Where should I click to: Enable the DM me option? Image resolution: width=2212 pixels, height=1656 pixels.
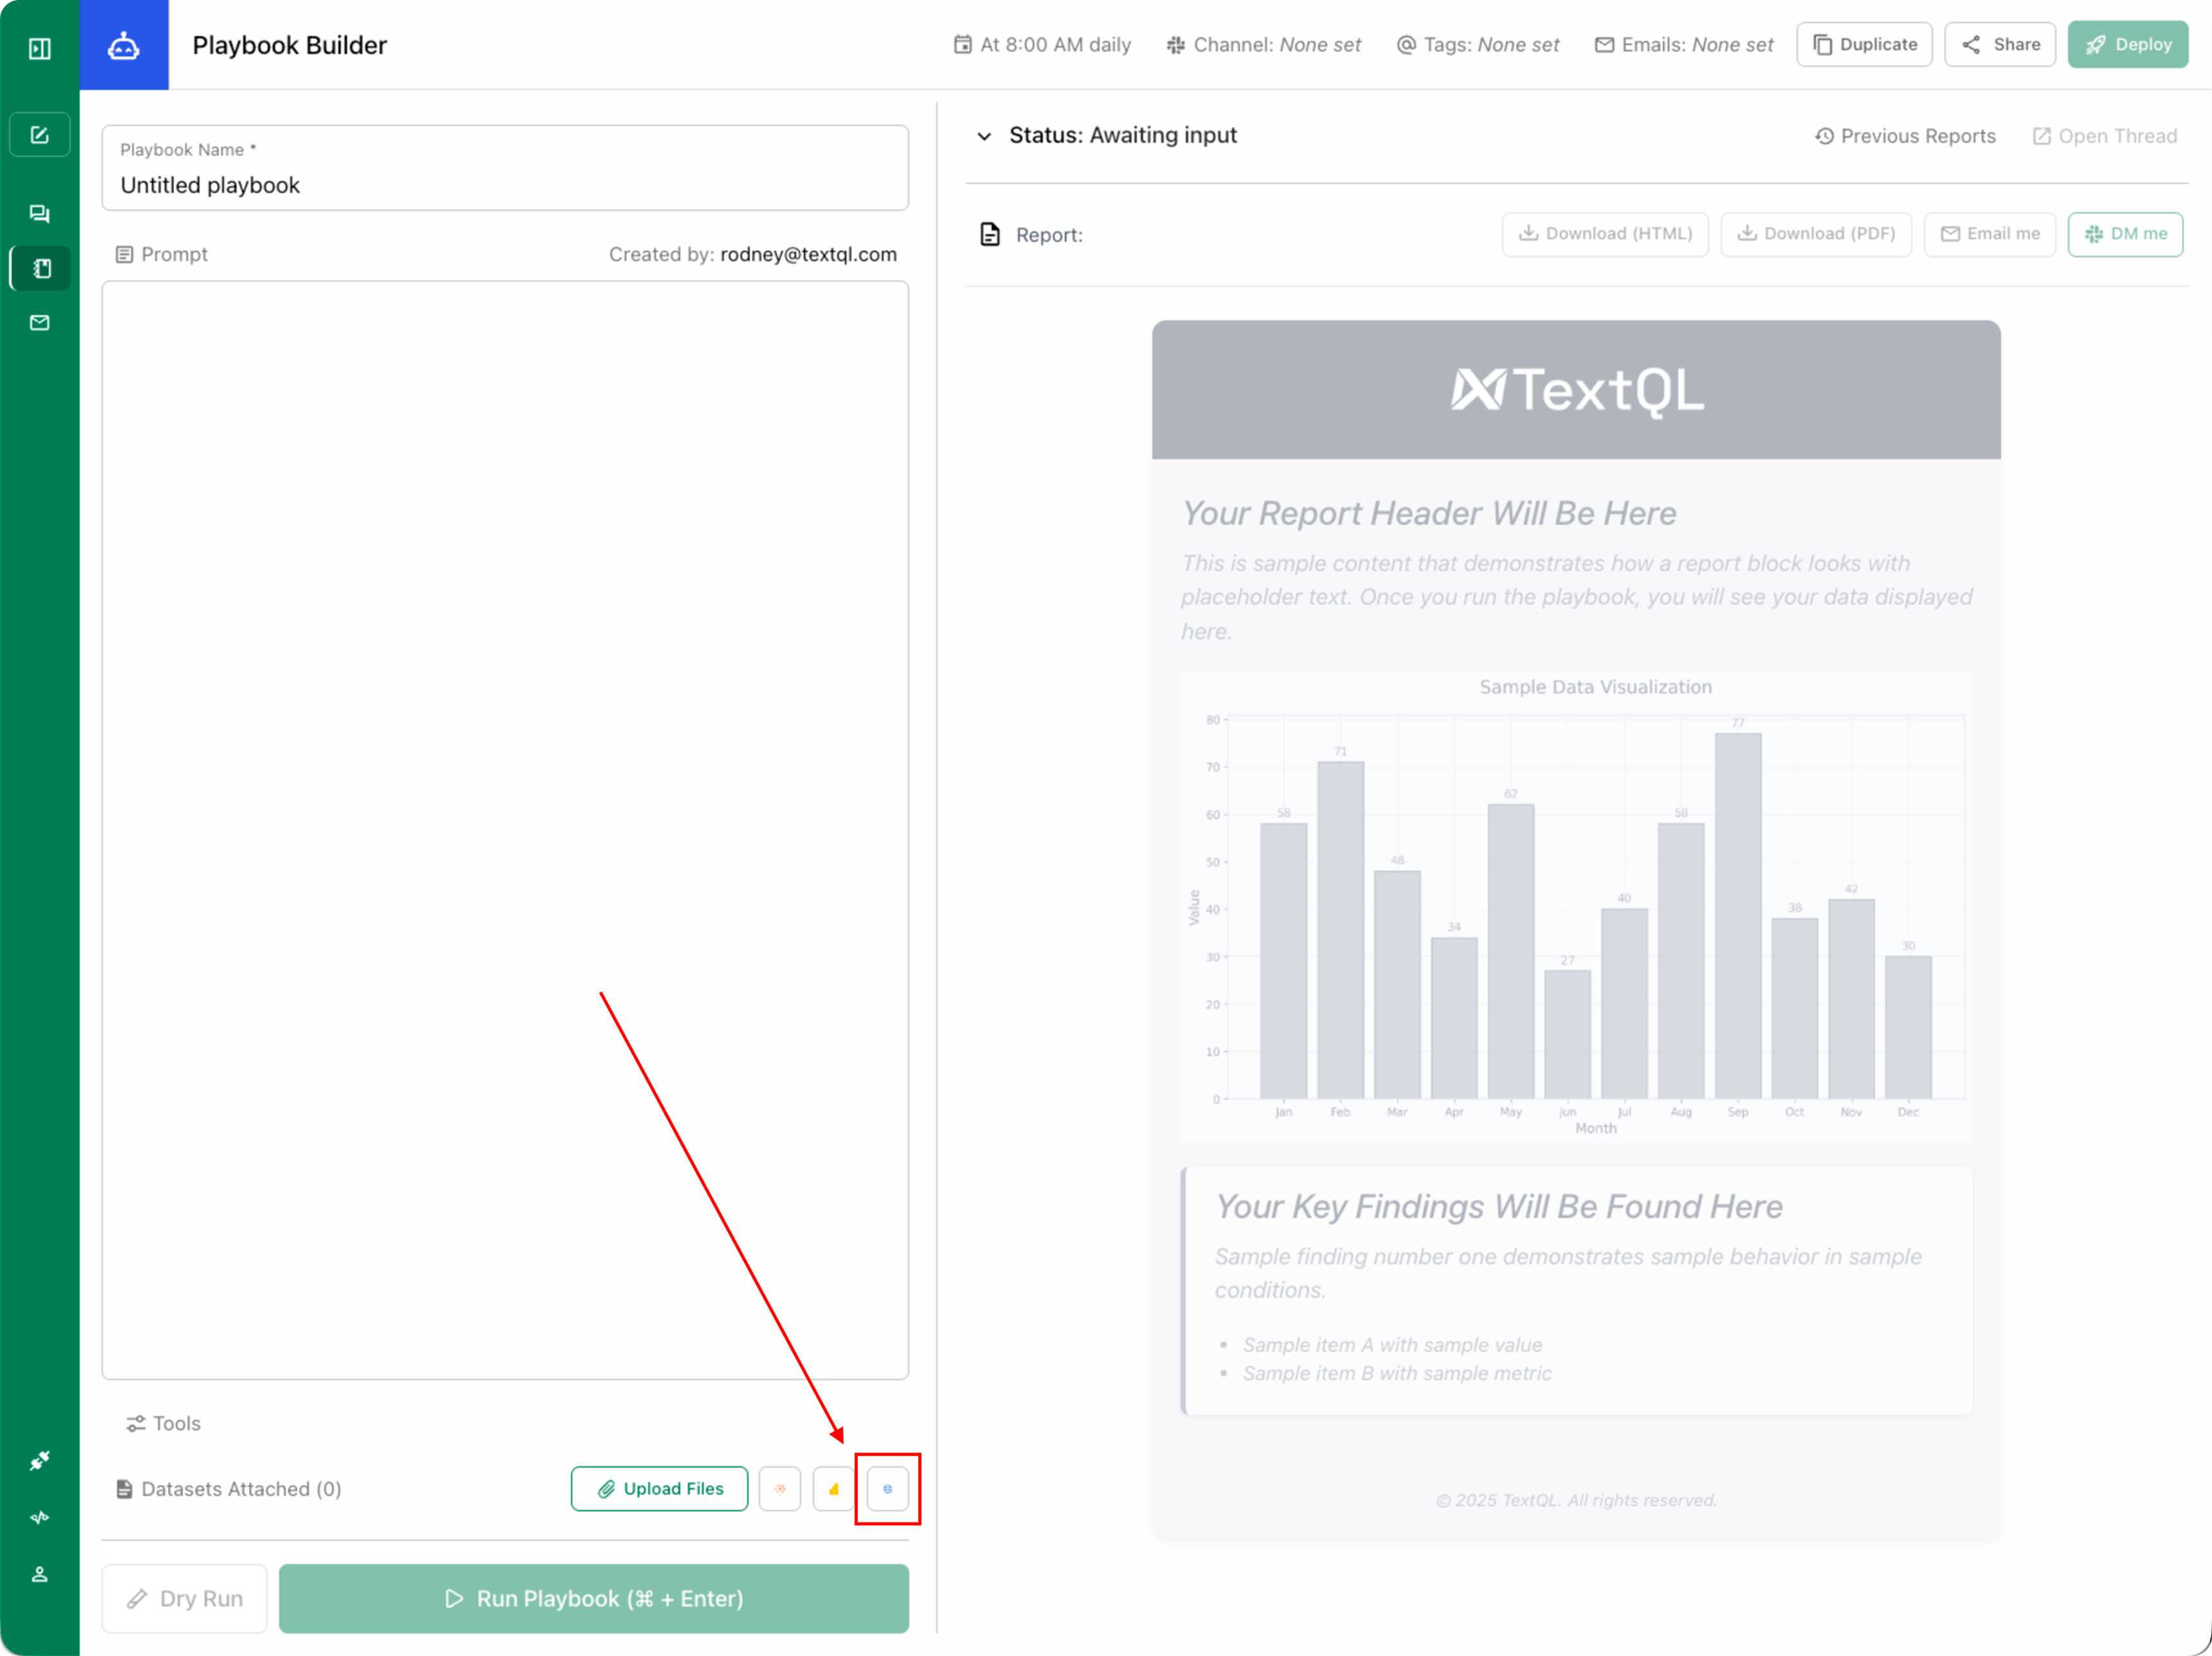2126,234
